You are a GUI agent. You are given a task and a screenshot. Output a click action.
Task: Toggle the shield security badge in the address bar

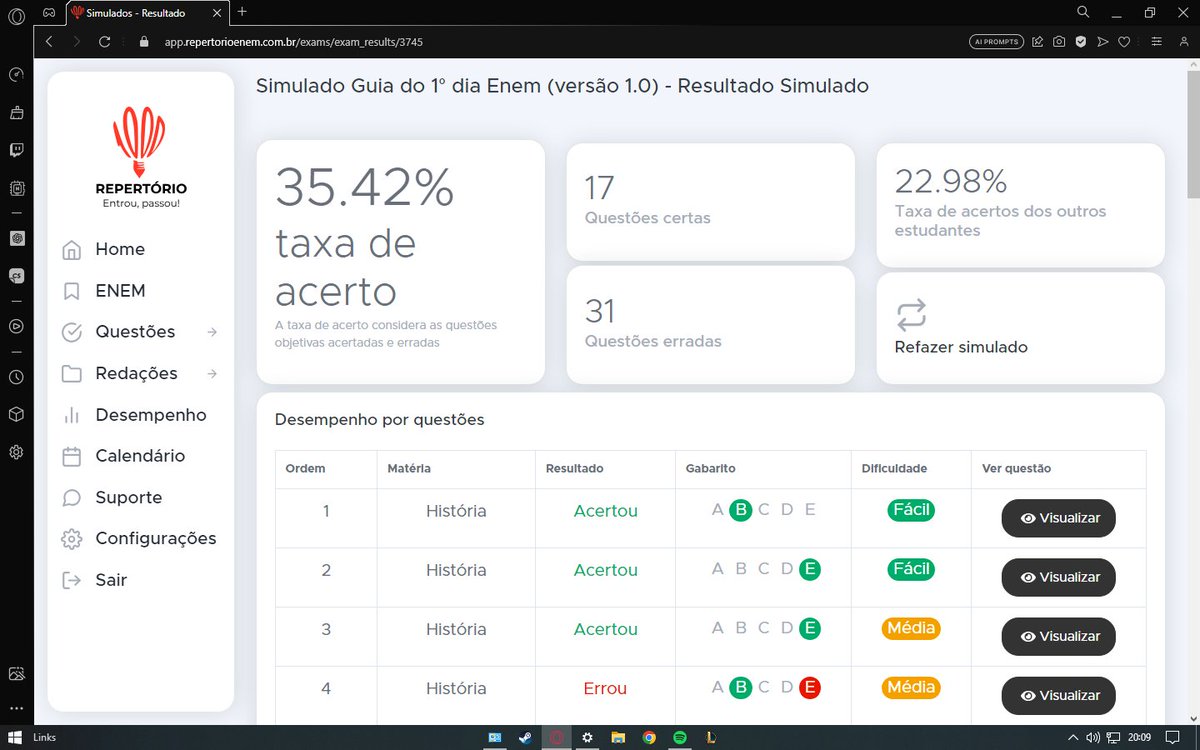point(1081,42)
